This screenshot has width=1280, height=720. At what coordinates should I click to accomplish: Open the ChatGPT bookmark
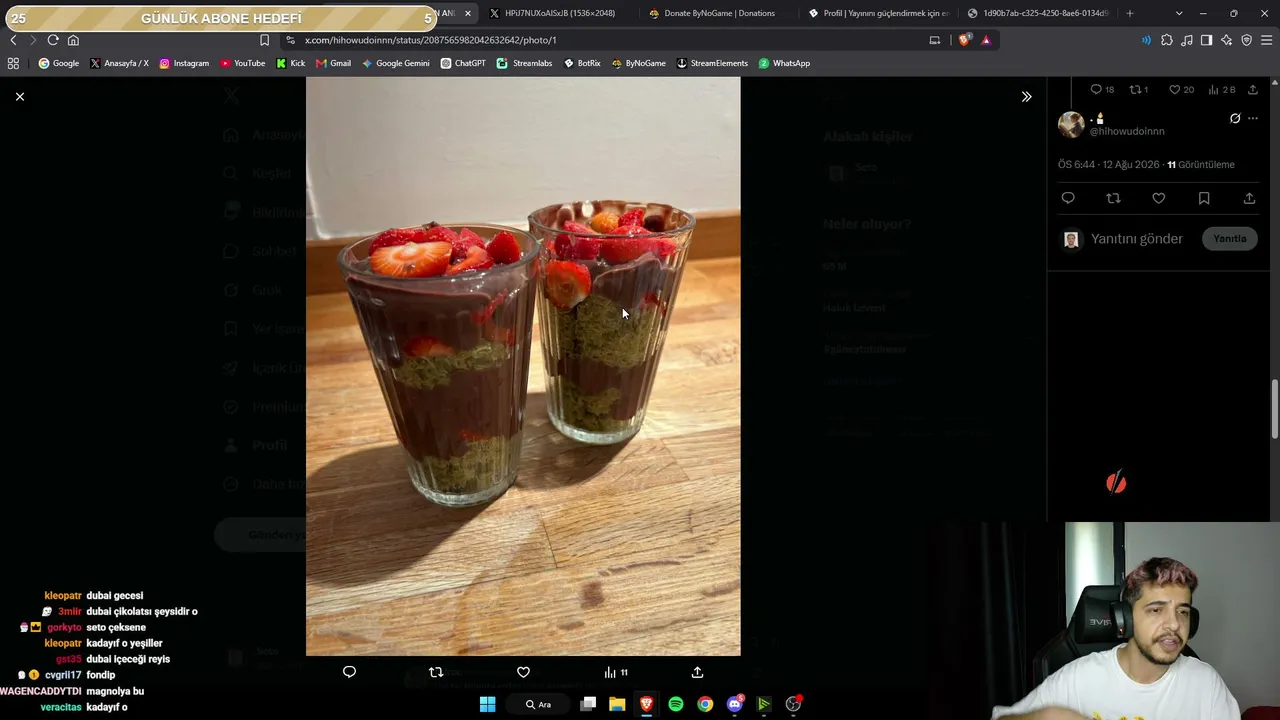[463, 63]
